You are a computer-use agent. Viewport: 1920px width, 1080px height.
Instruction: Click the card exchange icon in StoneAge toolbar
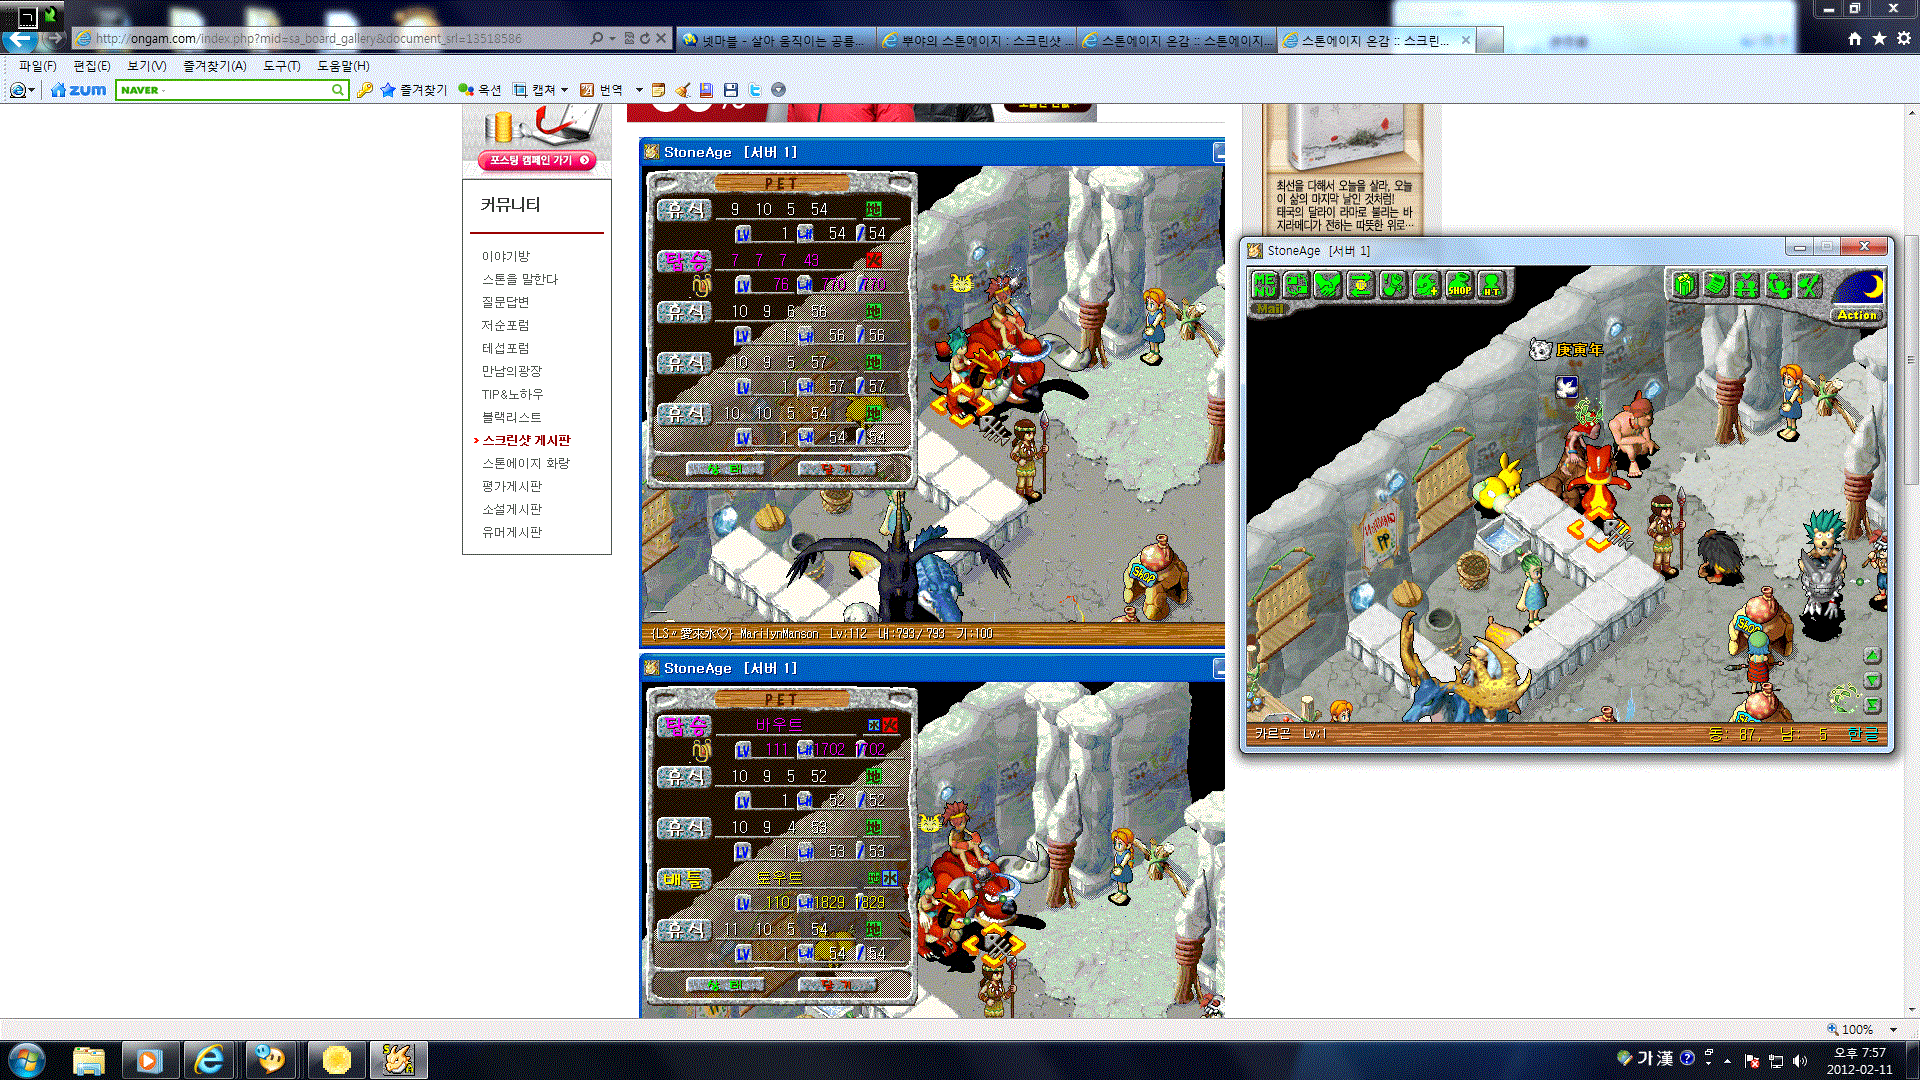[1297, 285]
